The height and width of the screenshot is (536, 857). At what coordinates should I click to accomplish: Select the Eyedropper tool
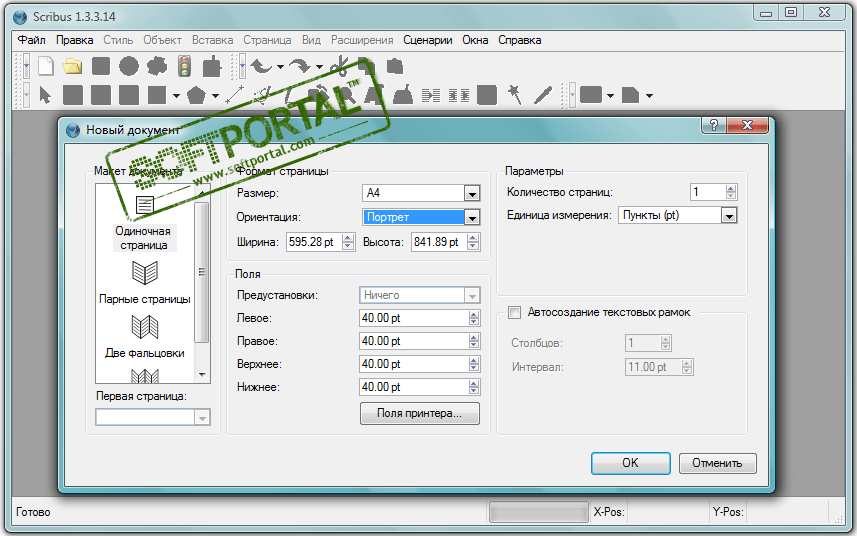tap(543, 95)
